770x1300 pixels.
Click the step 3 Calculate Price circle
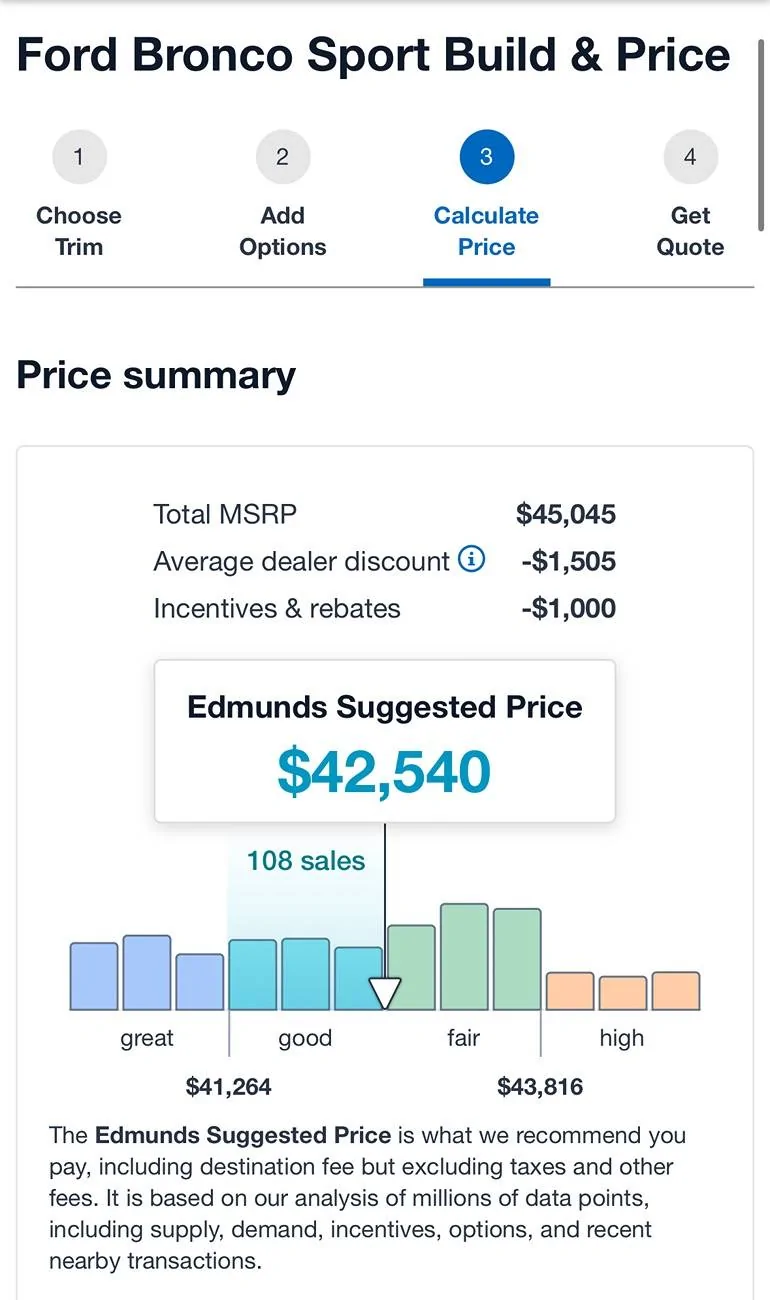pos(486,157)
